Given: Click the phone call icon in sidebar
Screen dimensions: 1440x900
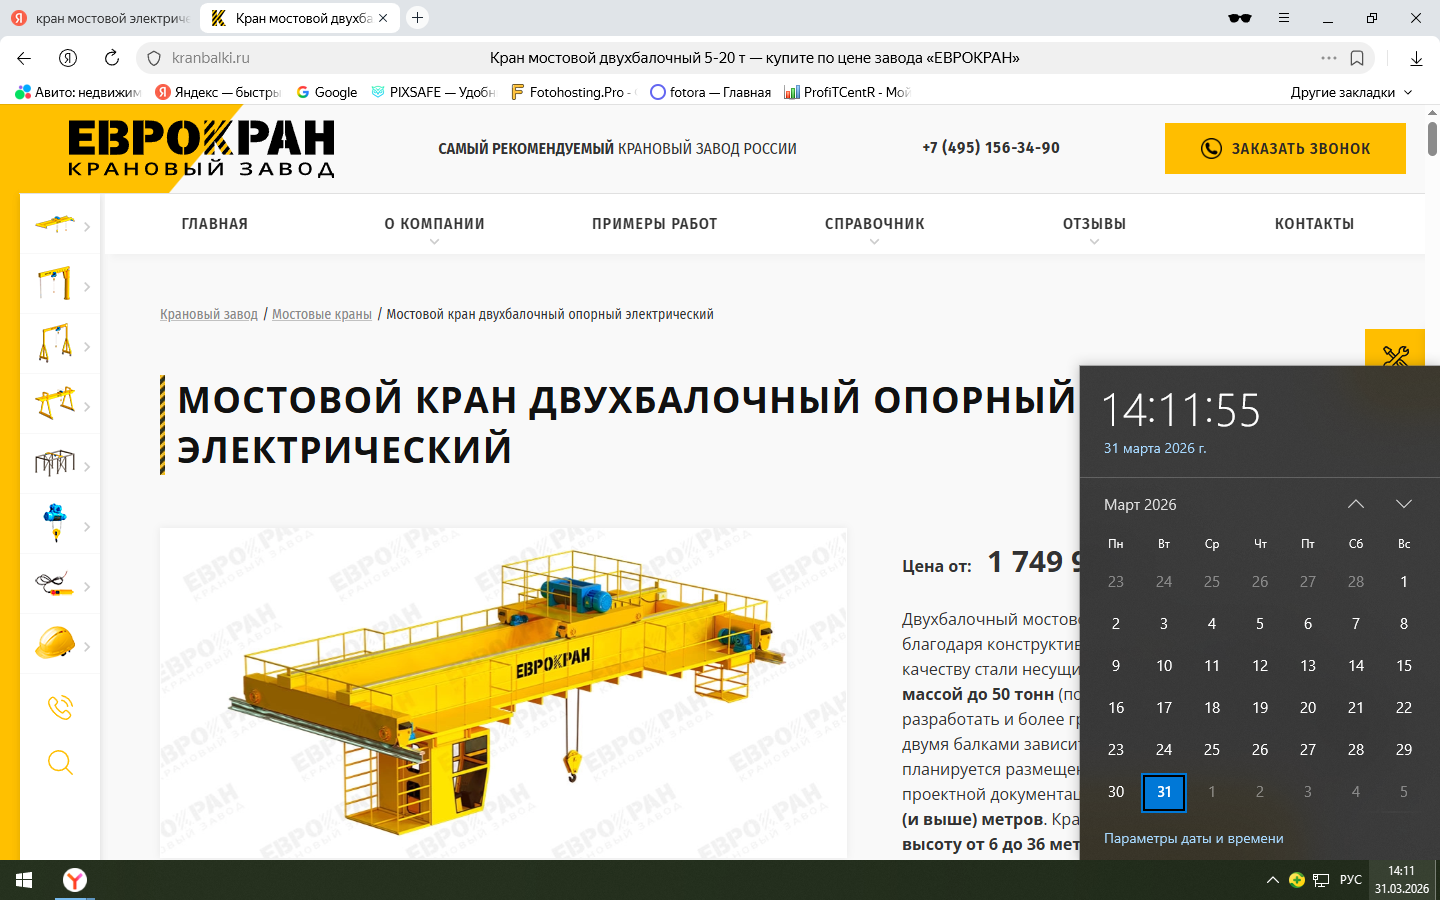Looking at the screenshot, I should (x=60, y=707).
